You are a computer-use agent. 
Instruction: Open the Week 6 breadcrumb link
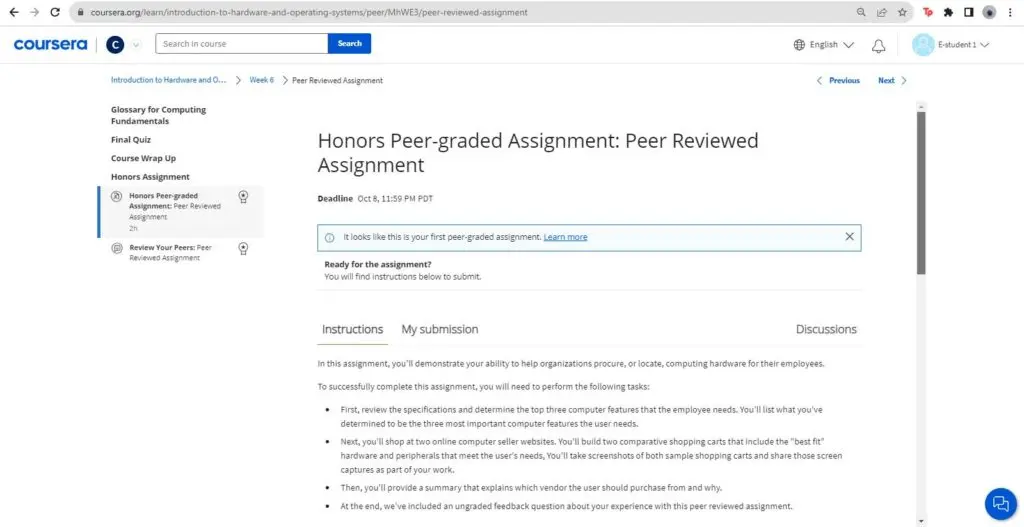point(261,80)
